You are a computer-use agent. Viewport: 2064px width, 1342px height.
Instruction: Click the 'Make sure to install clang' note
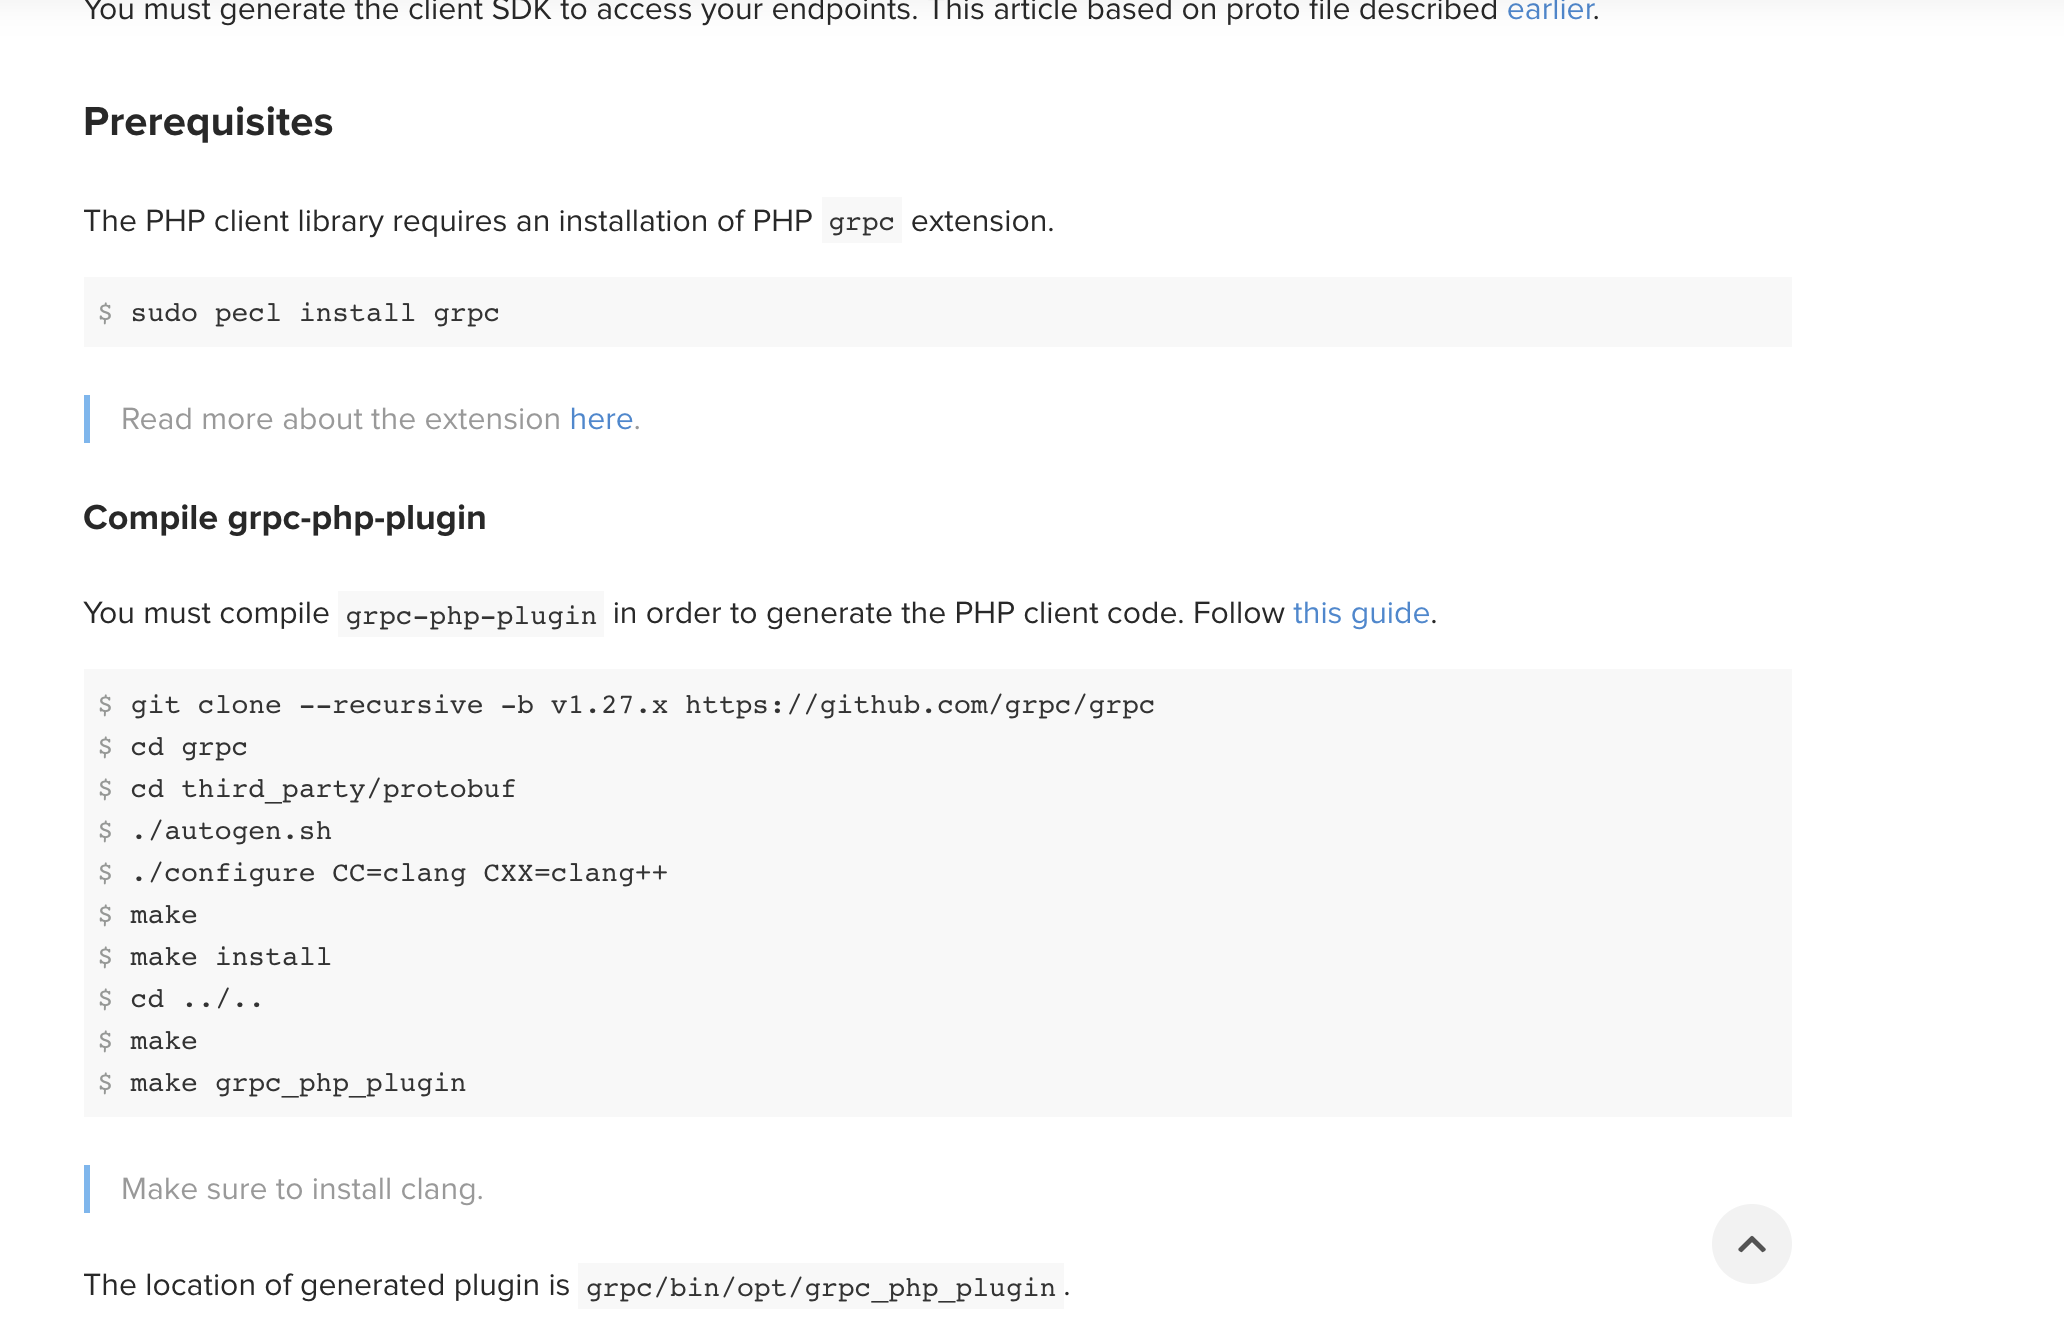(x=302, y=1189)
